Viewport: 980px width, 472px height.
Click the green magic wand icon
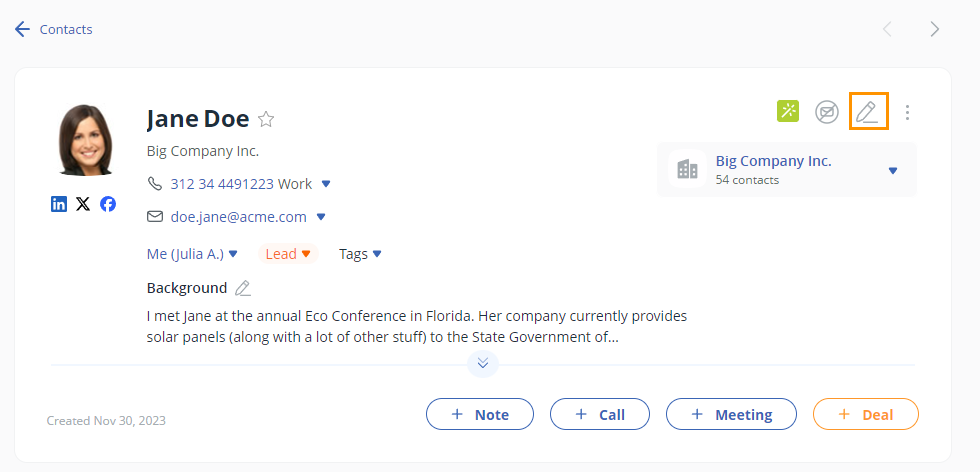pos(788,111)
